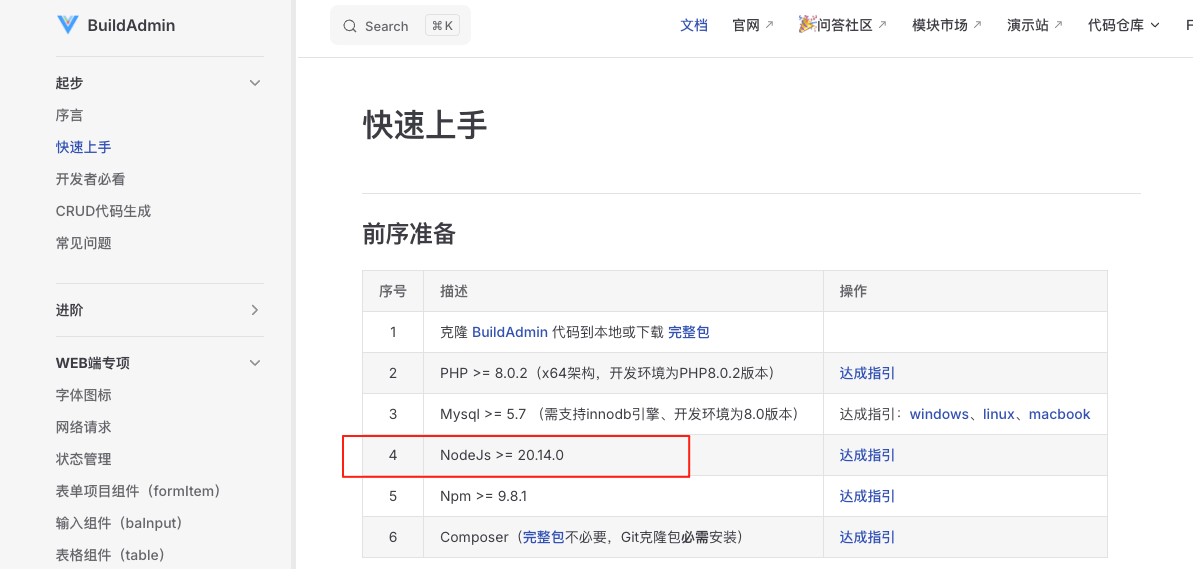Open 输入组件（baInput）in the sidebar

pyautogui.click(x=119, y=523)
